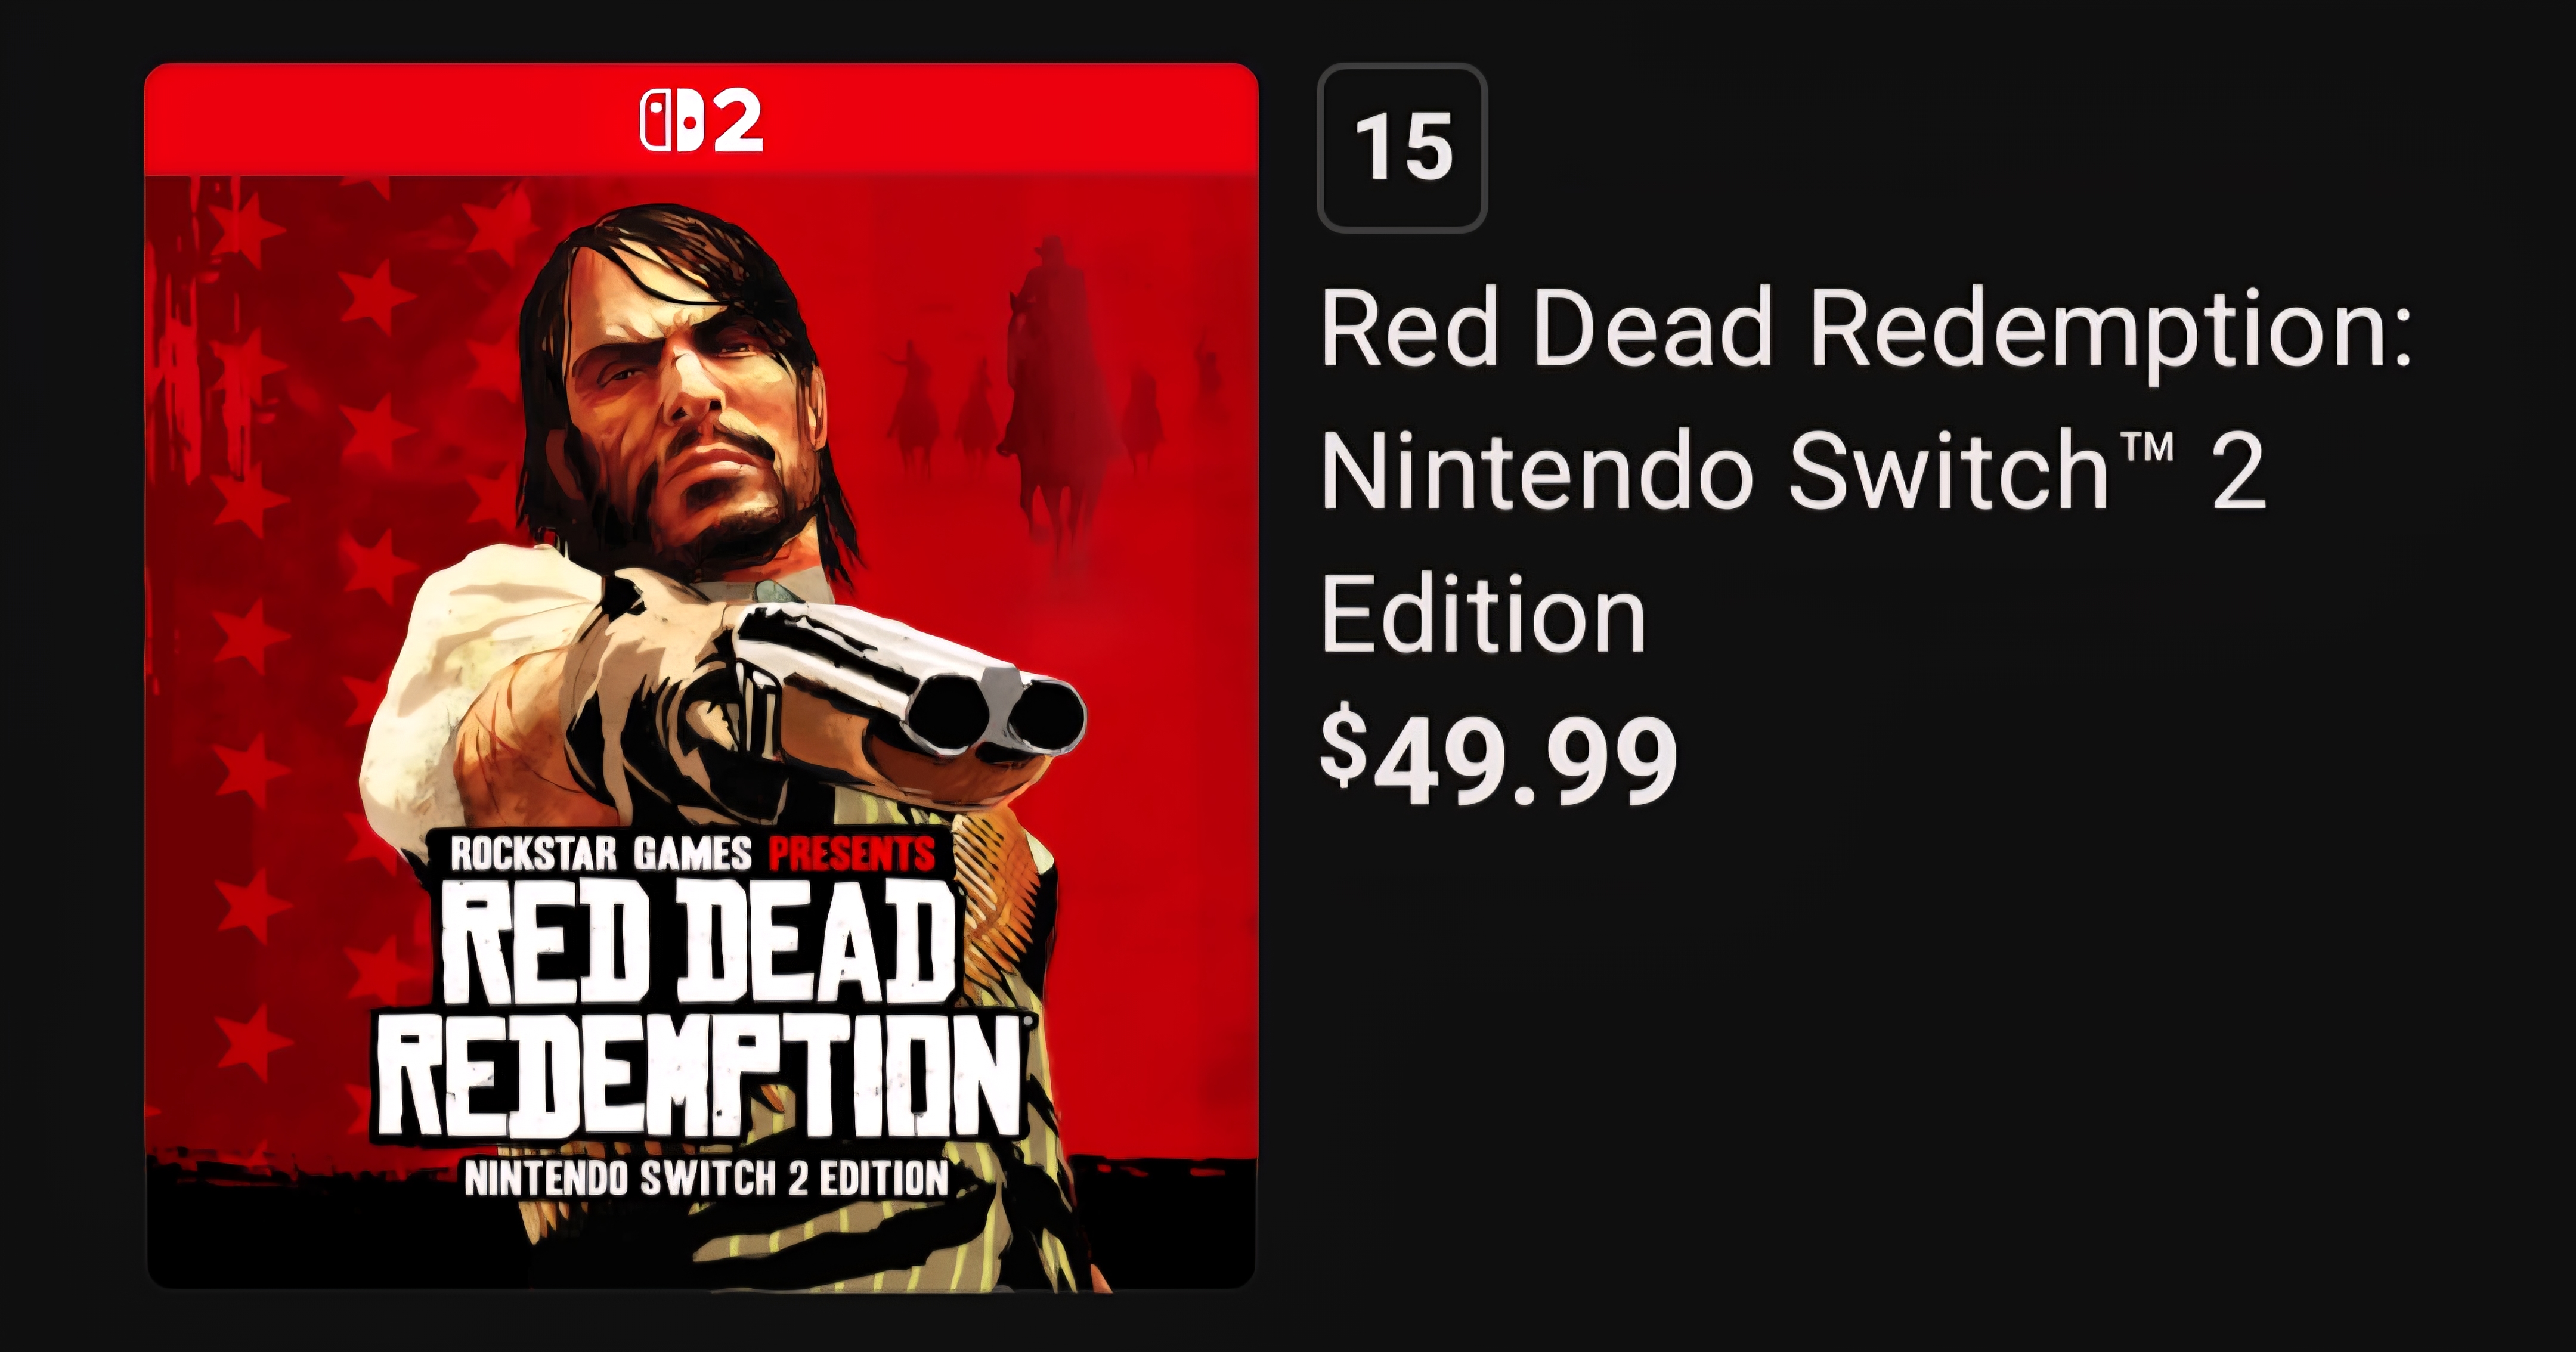Click the horseback rider silhouette in the background
2576x1352 pixels.
tap(1050, 380)
